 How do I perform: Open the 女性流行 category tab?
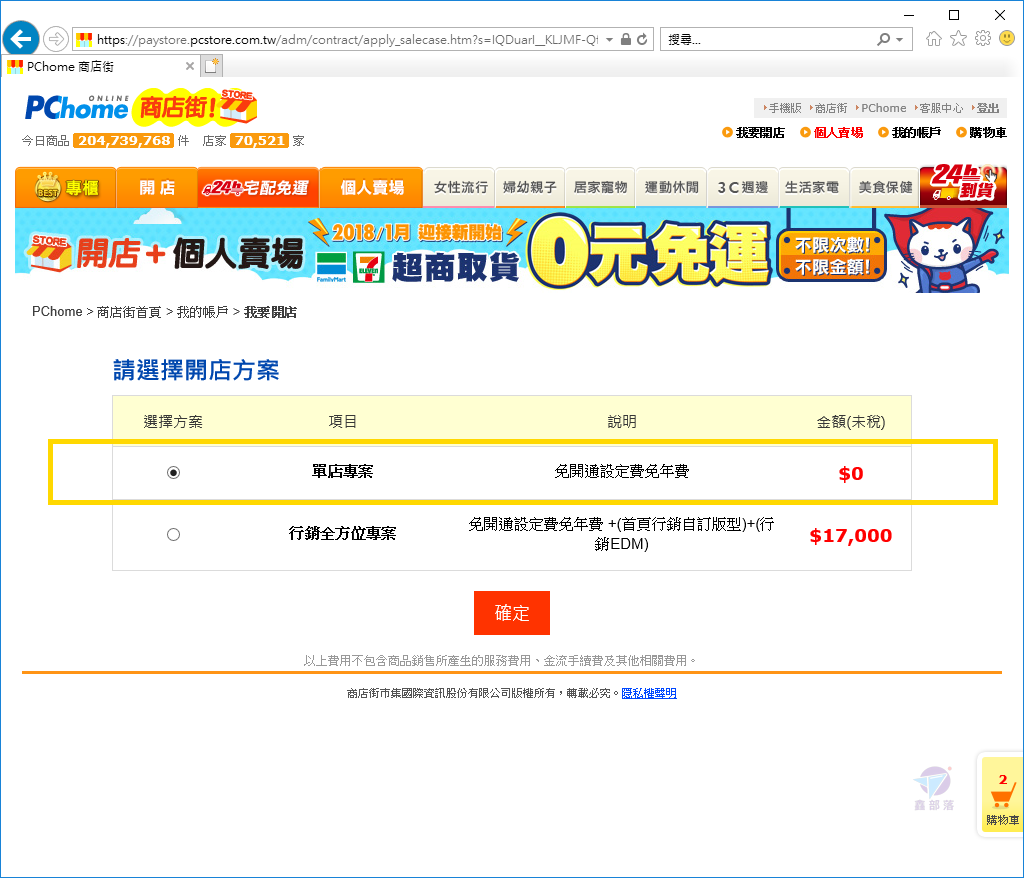(460, 187)
